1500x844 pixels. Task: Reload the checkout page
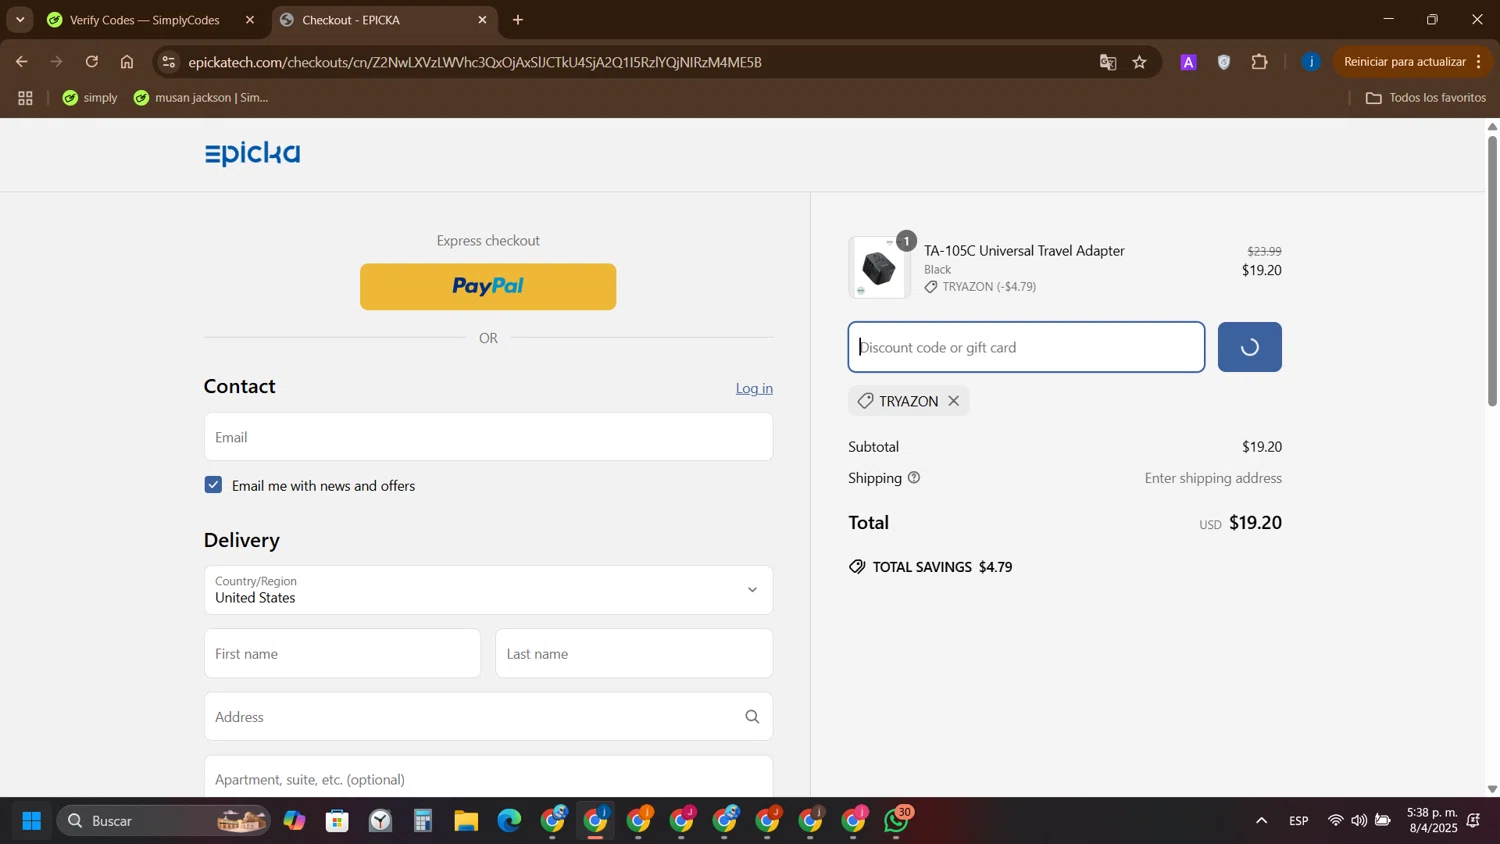(92, 62)
